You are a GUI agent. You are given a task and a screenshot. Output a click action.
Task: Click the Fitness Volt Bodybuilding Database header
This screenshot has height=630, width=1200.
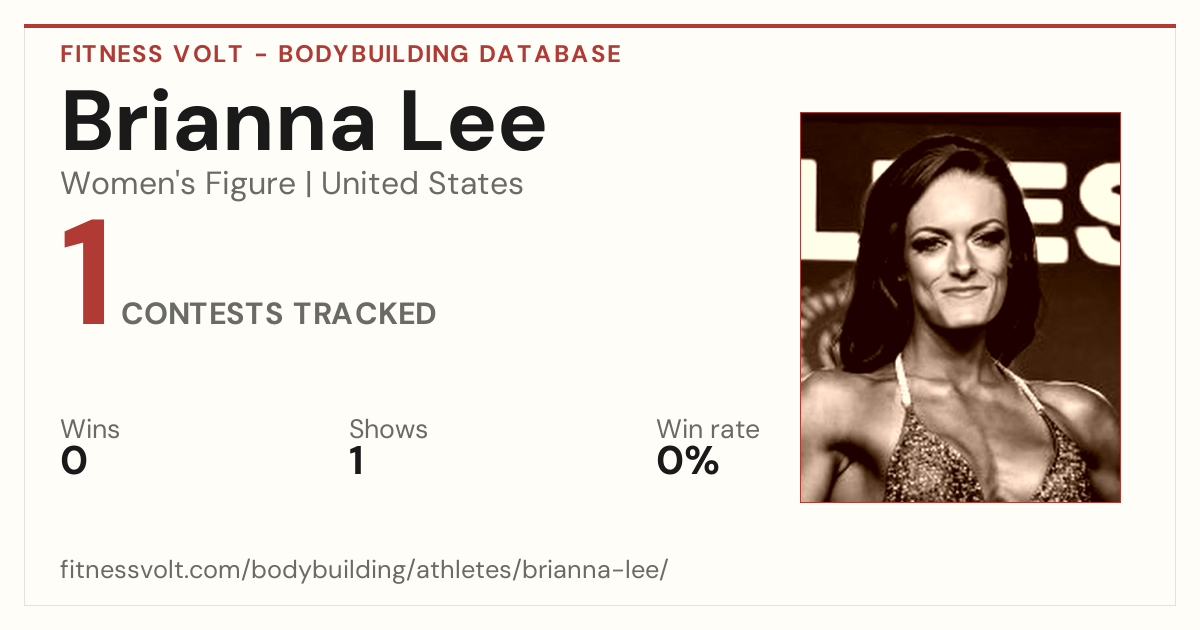point(341,54)
